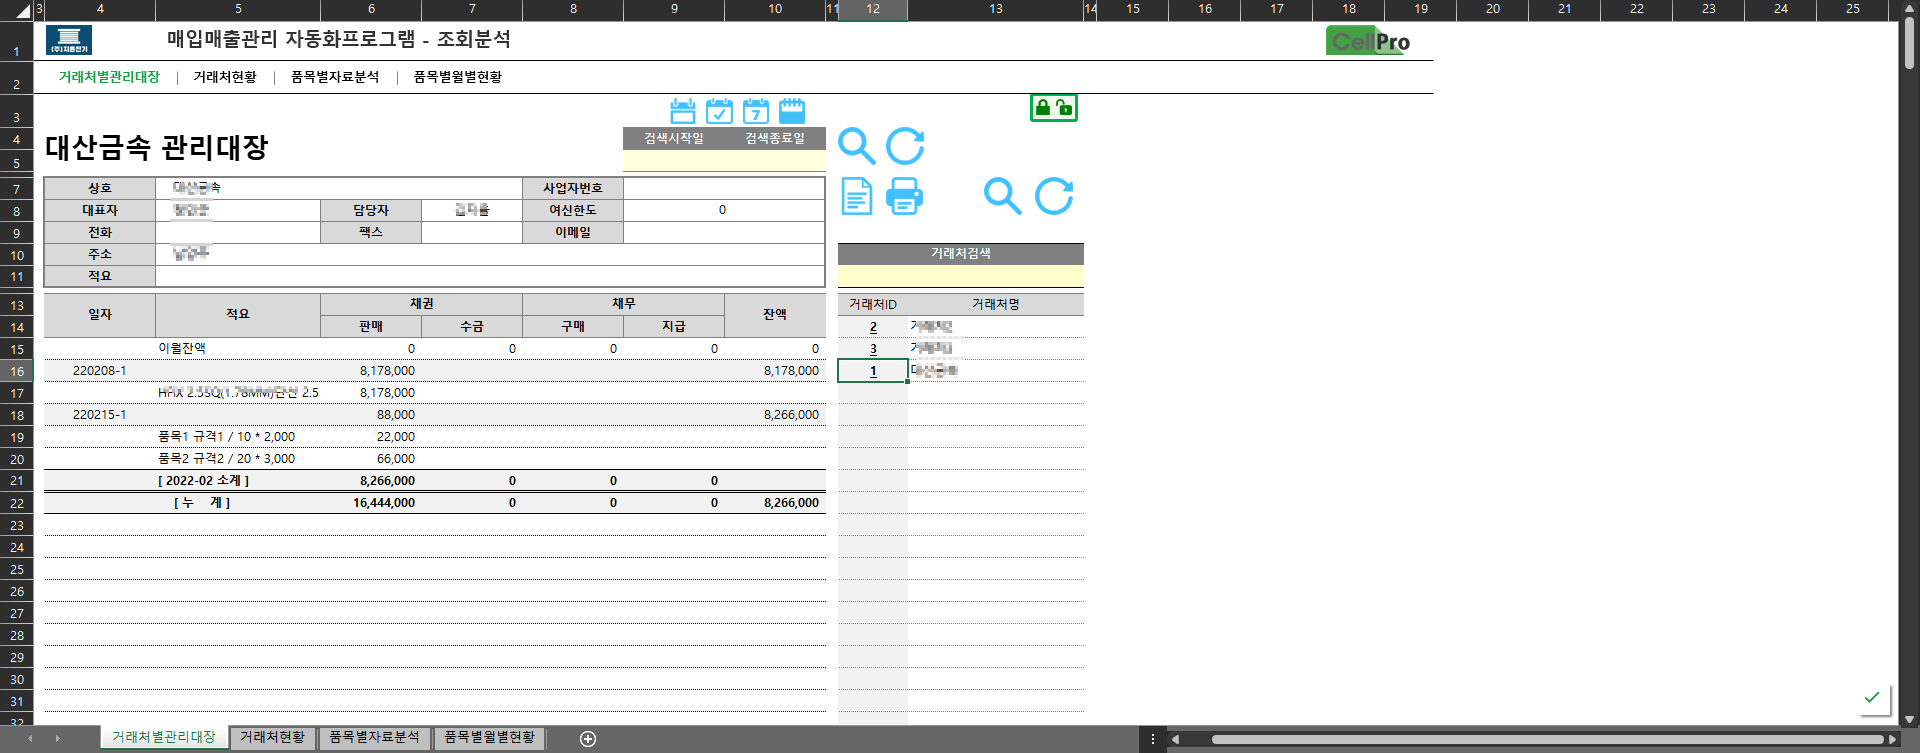
Task: Click the magnifier icon beside the date range
Action: tap(856, 146)
